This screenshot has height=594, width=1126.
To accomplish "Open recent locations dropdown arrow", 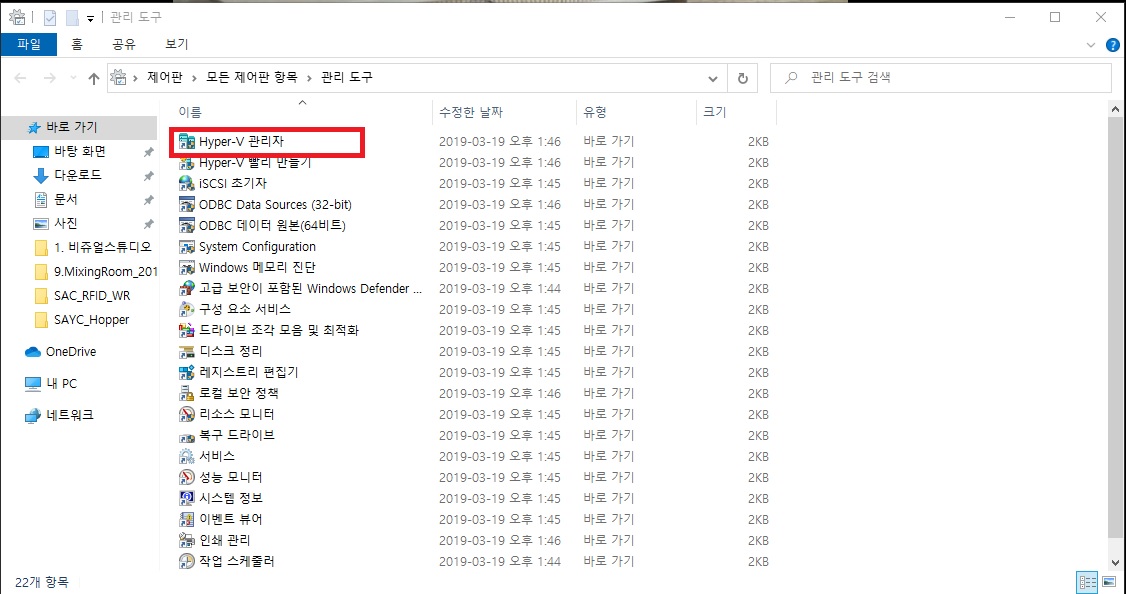I will [x=72, y=78].
